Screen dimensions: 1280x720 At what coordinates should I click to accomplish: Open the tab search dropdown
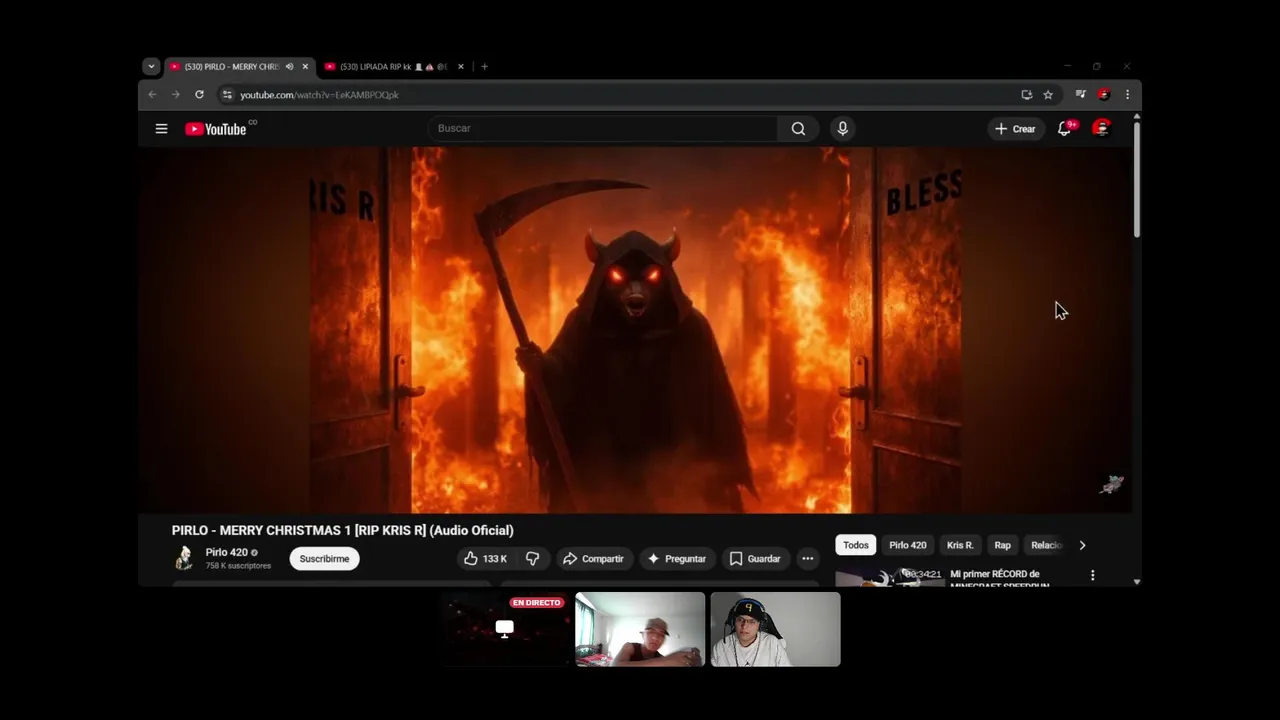151,67
